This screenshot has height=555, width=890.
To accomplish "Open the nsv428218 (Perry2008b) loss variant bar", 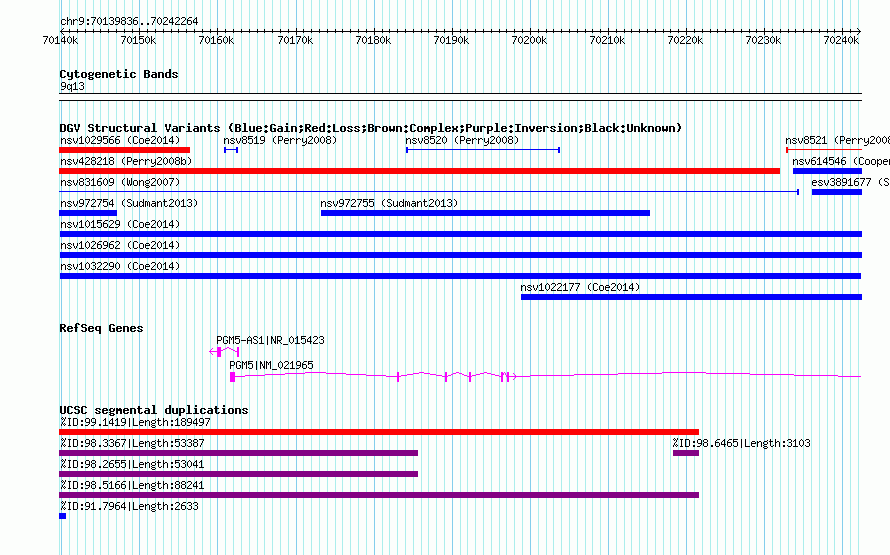I will click(419, 171).
